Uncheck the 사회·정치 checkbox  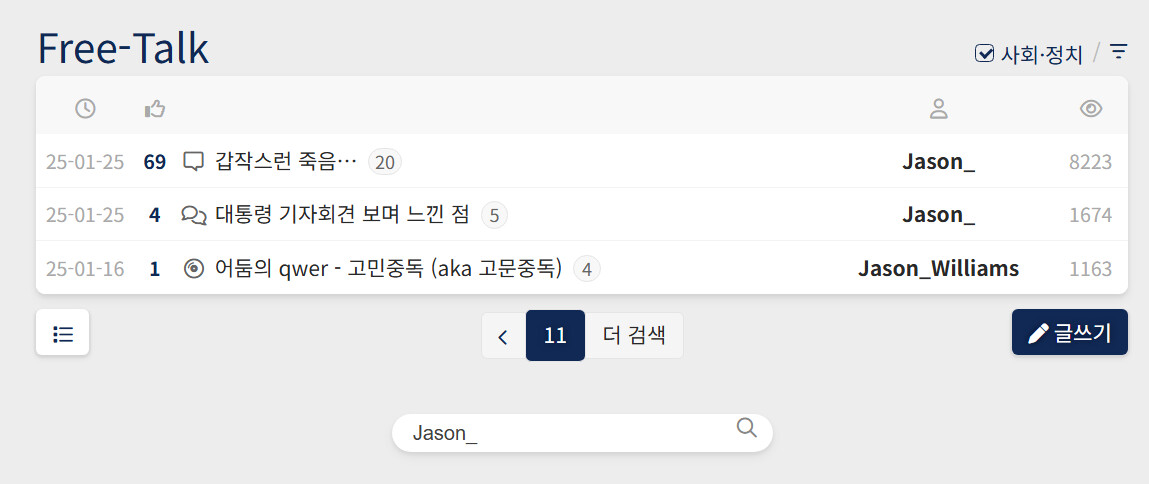984,53
